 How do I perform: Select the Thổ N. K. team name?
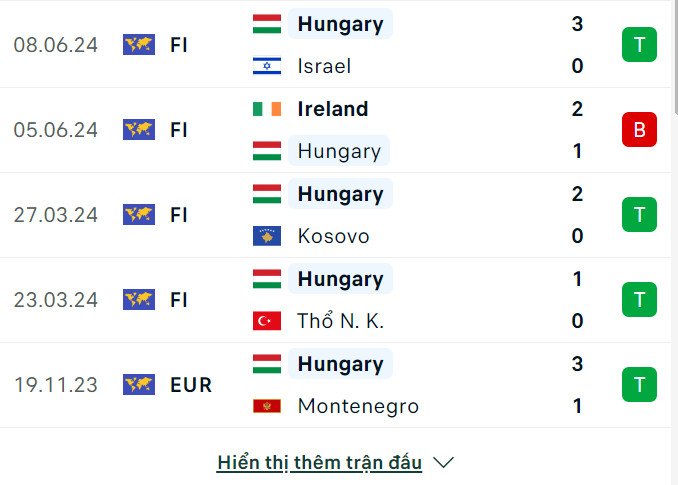(x=341, y=322)
